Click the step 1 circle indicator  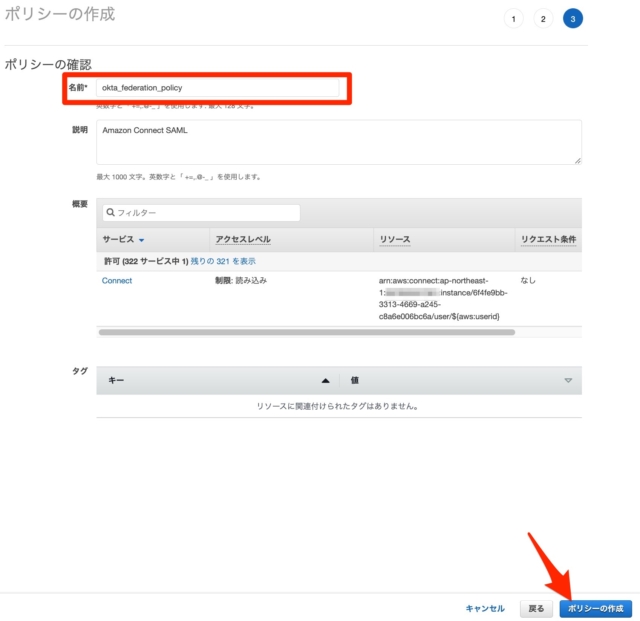click(513, 19)
